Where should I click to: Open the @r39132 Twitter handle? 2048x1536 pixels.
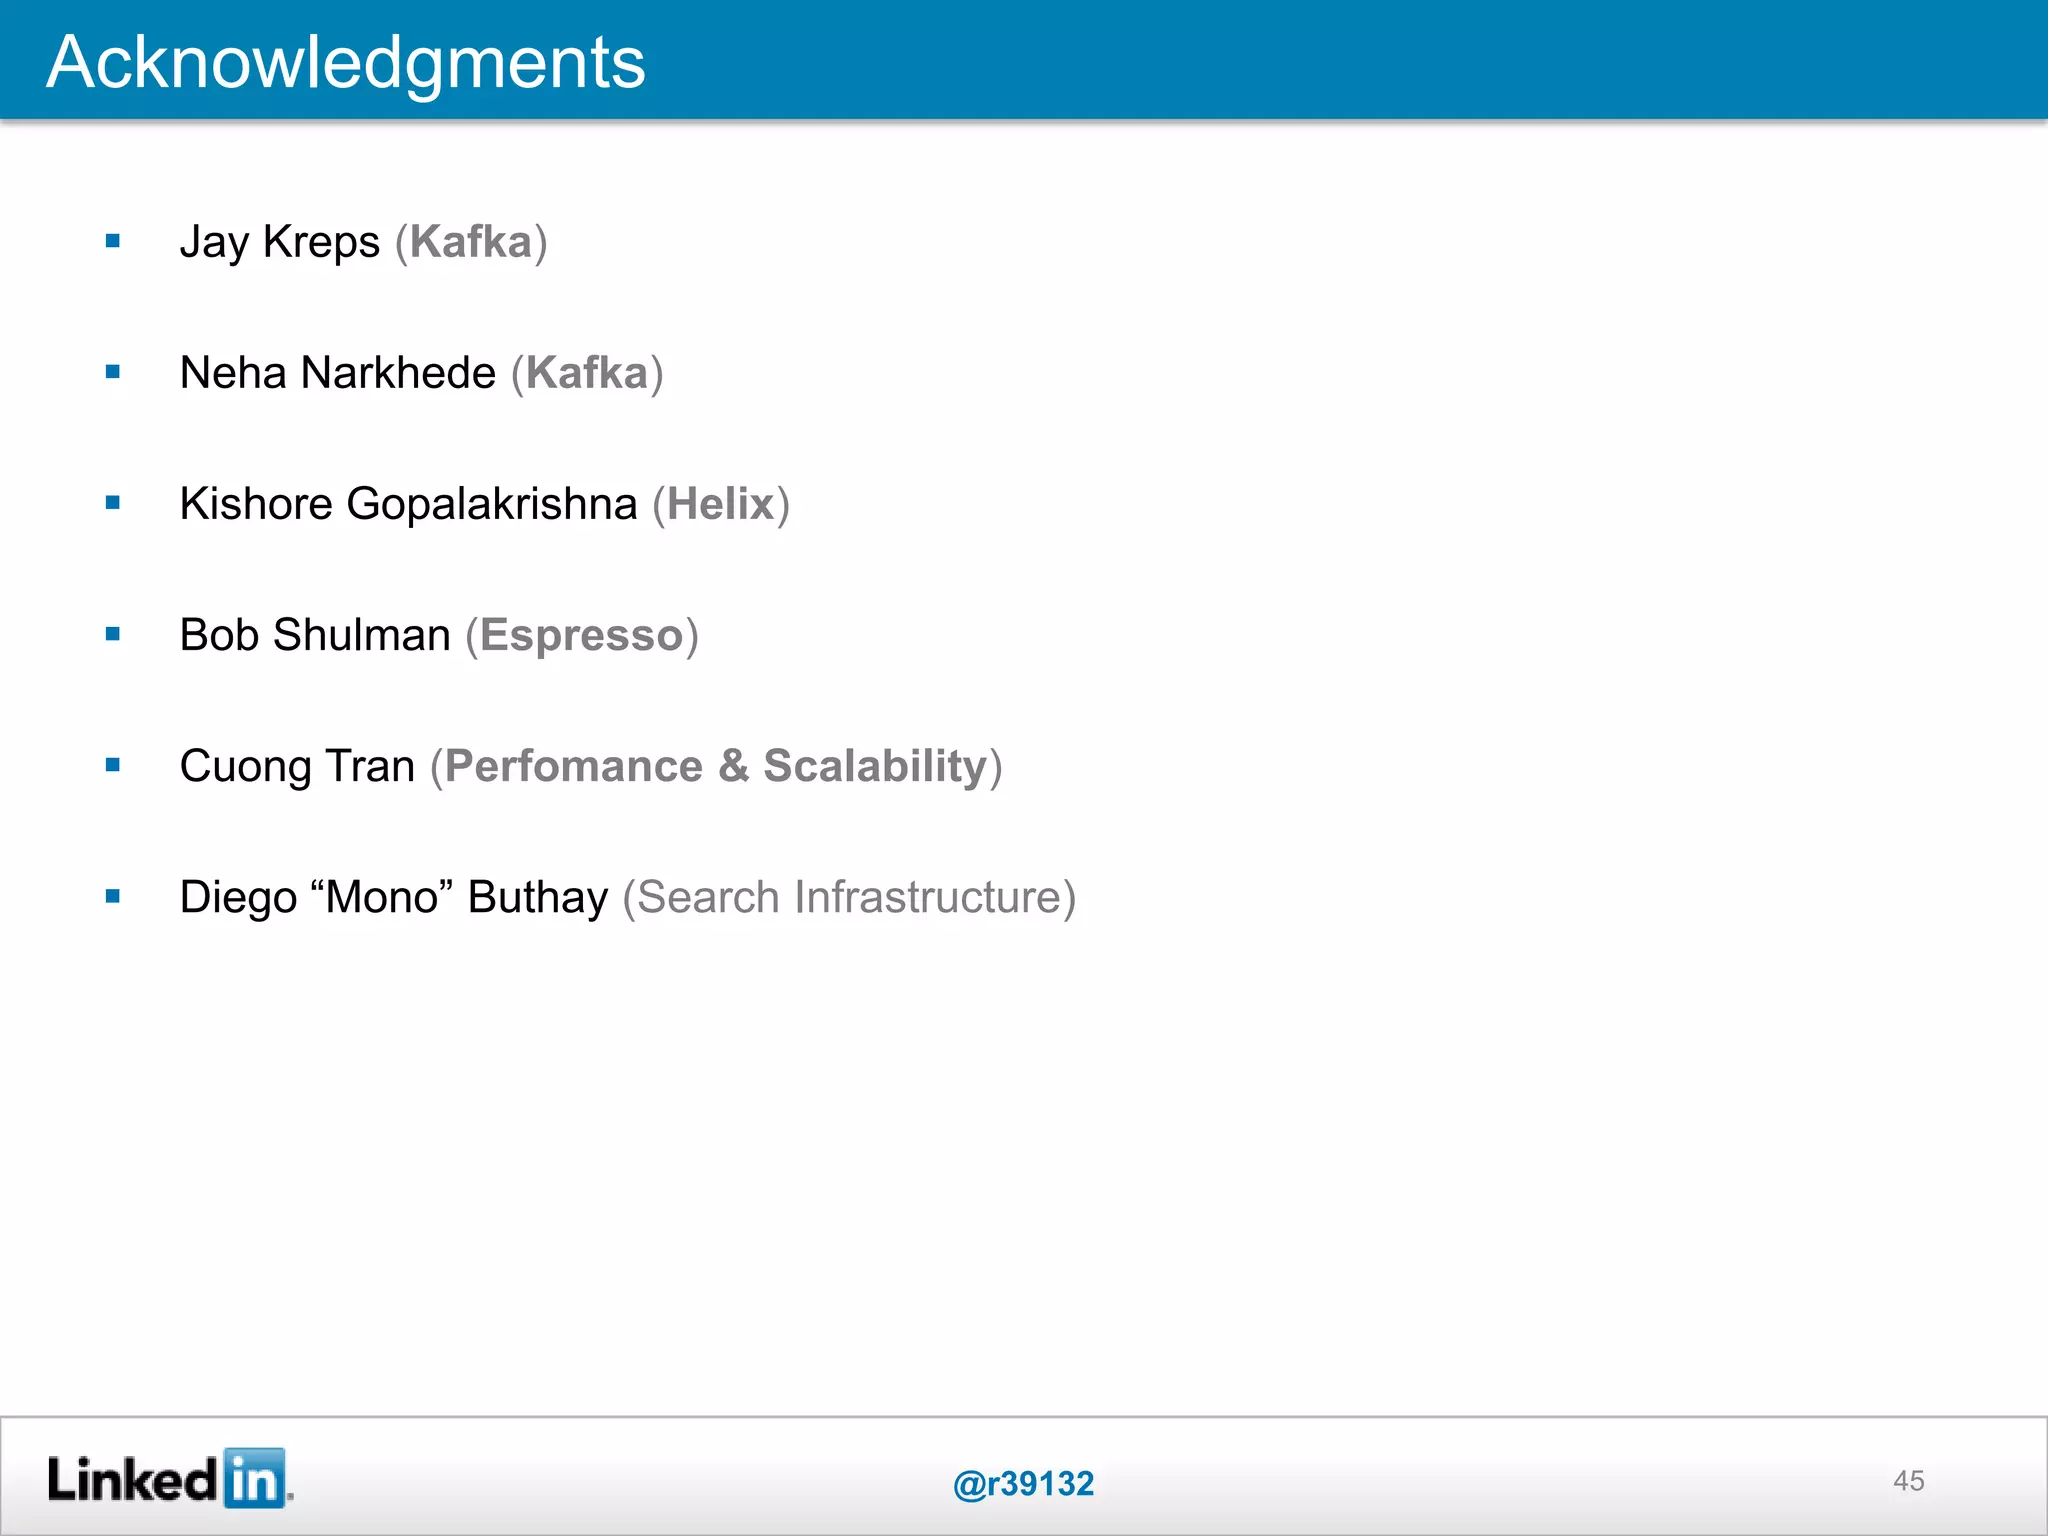pos(1024,1483)
